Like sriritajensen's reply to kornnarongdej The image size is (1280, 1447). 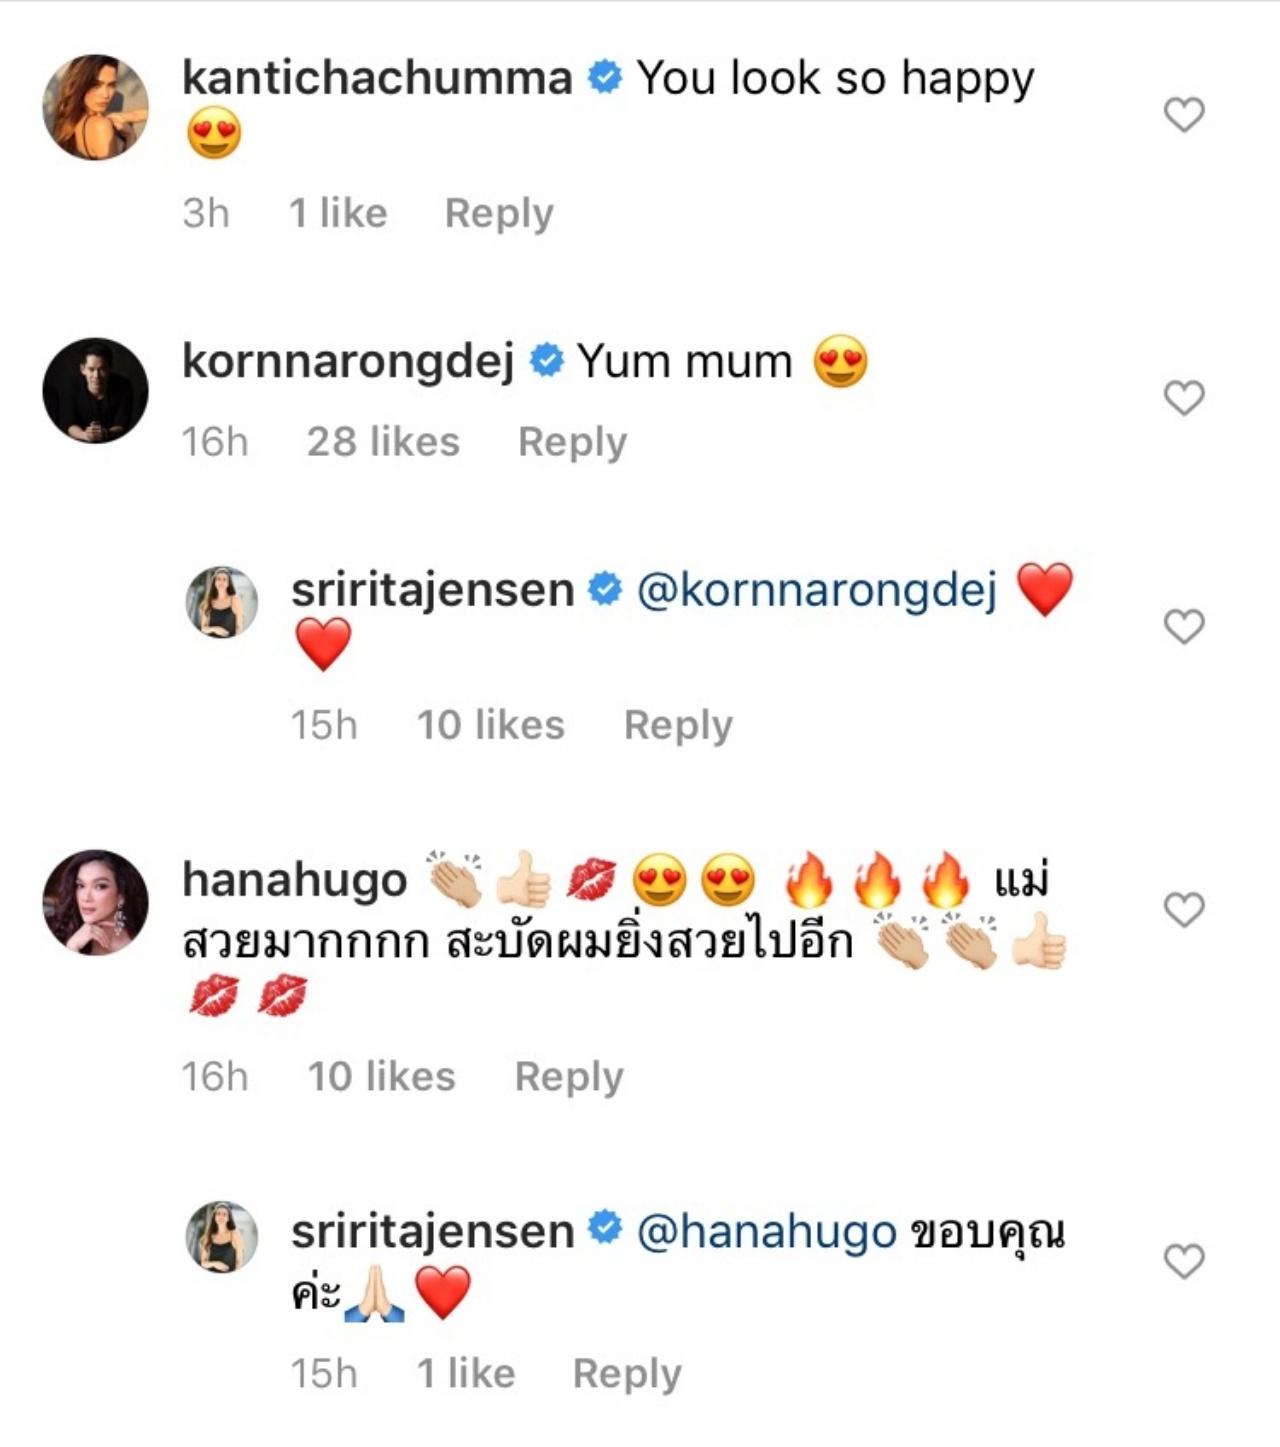tap(1184, 627)
